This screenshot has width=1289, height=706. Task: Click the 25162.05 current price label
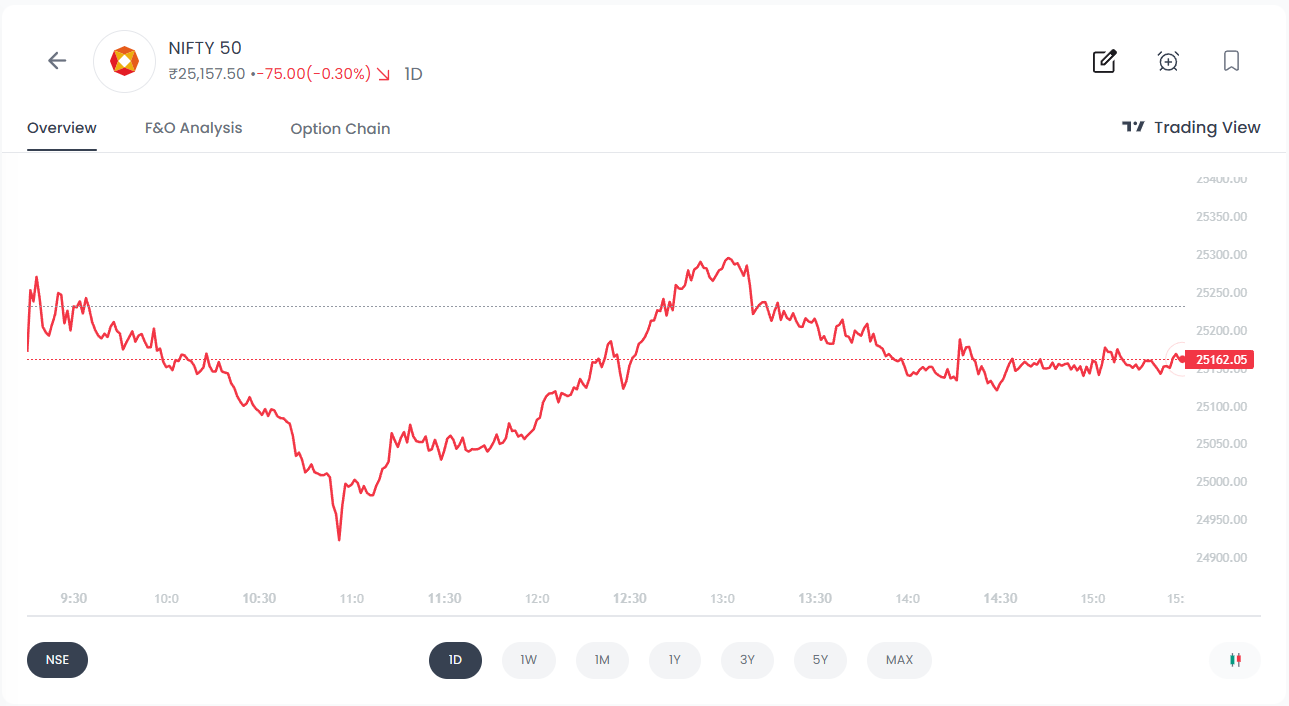[x=1217, y=360]
